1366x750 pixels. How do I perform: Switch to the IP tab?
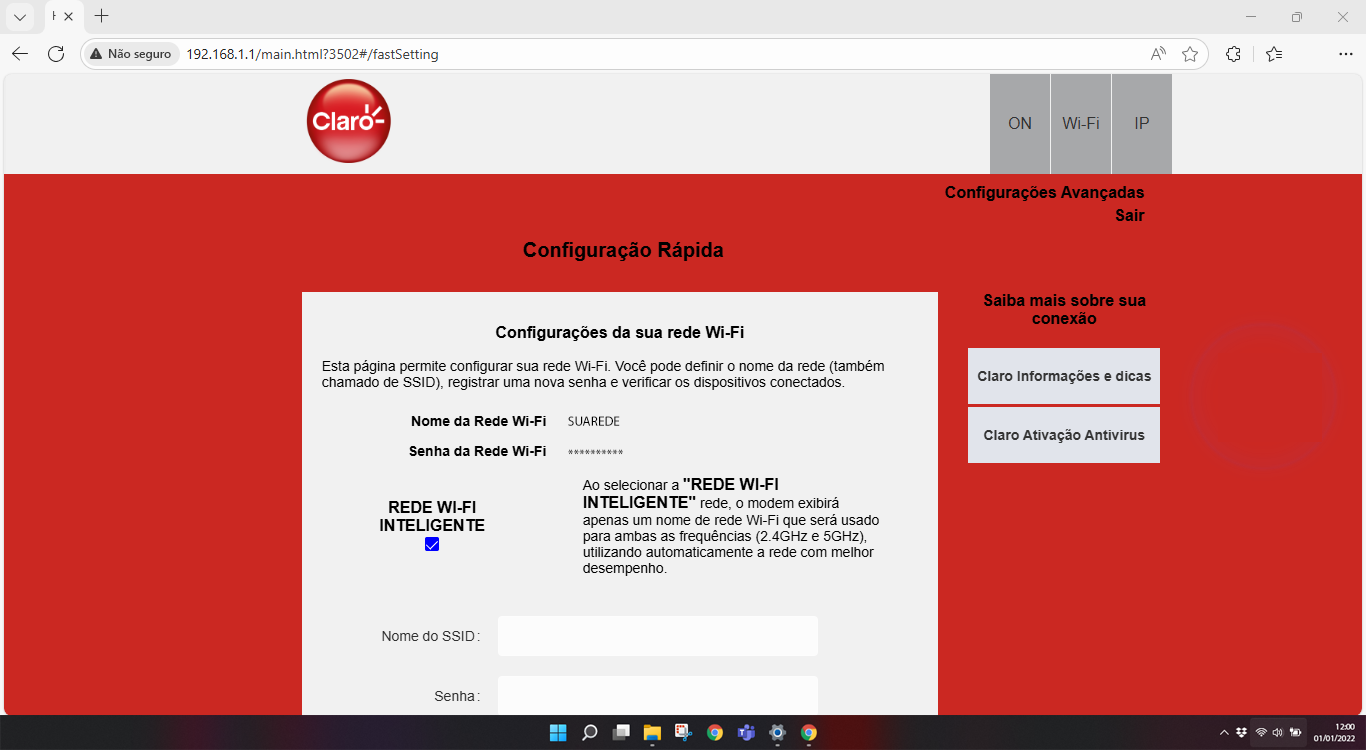1141,124
